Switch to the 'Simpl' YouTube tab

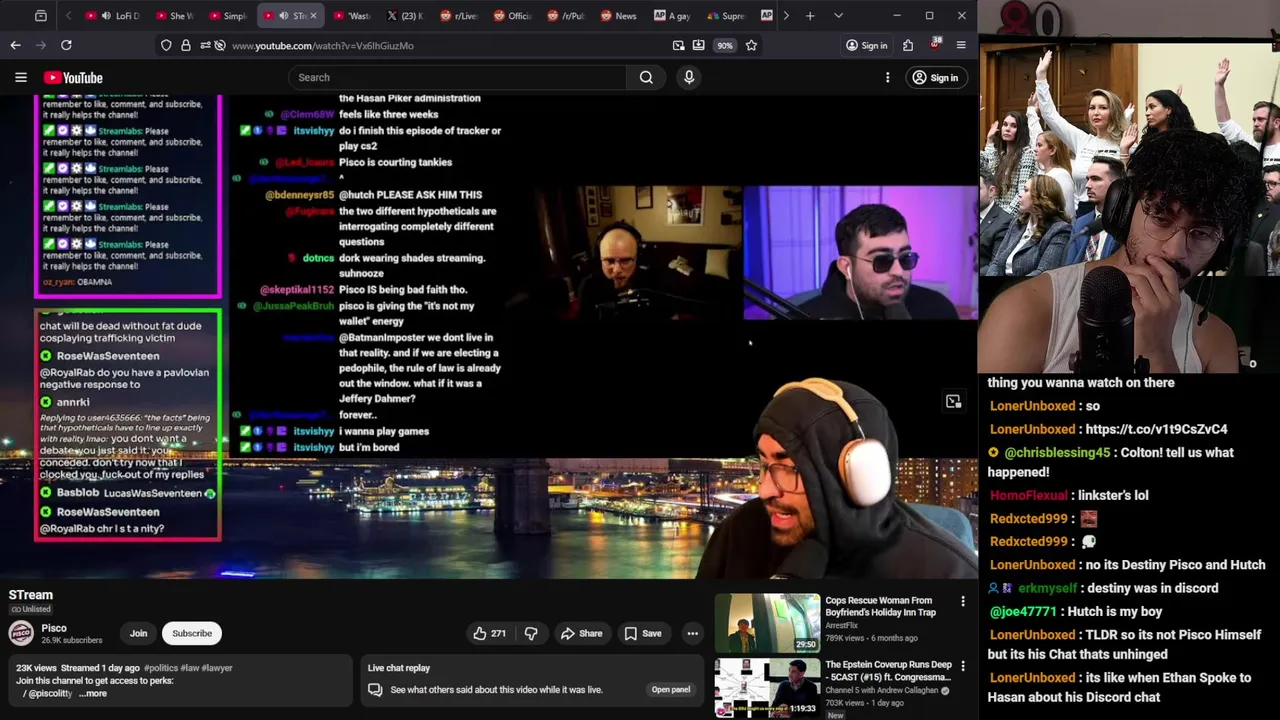[227, 16]
